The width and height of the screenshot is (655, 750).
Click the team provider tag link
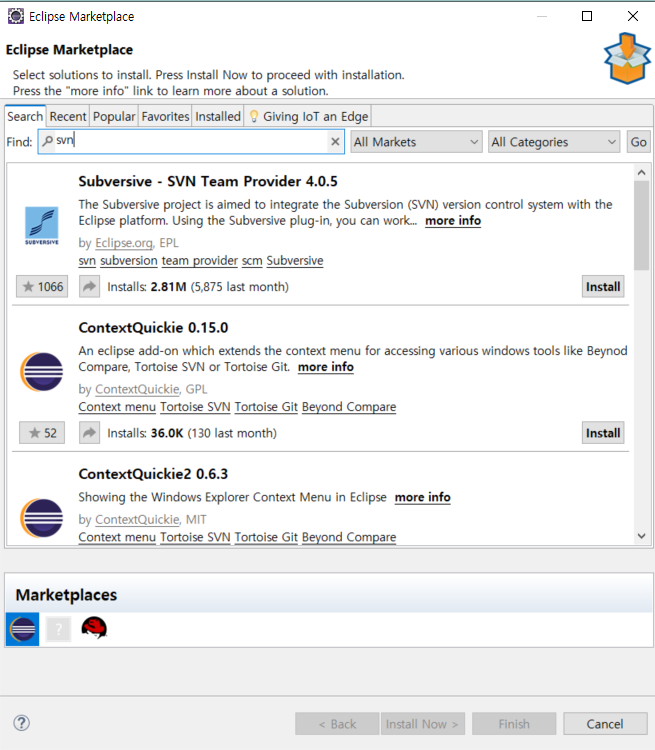pos(200,261)
